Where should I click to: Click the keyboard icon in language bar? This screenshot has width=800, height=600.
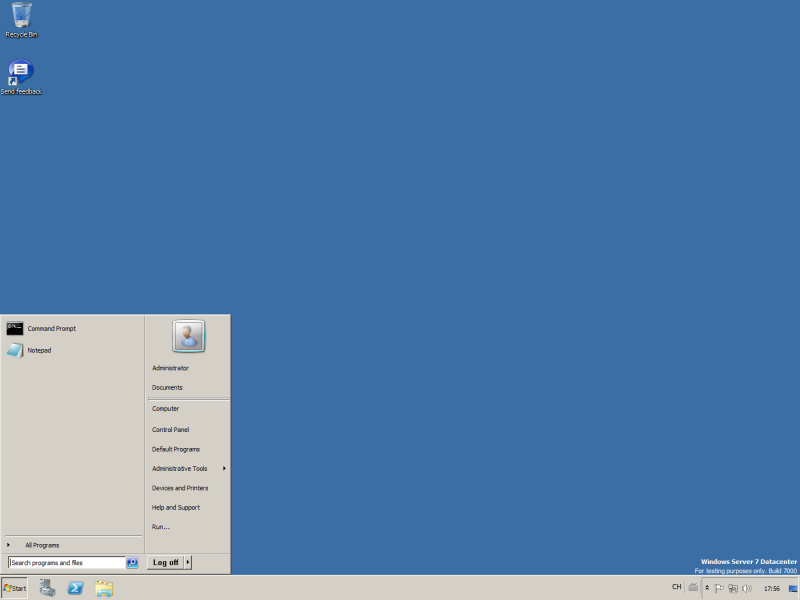(x=693, y=587)
